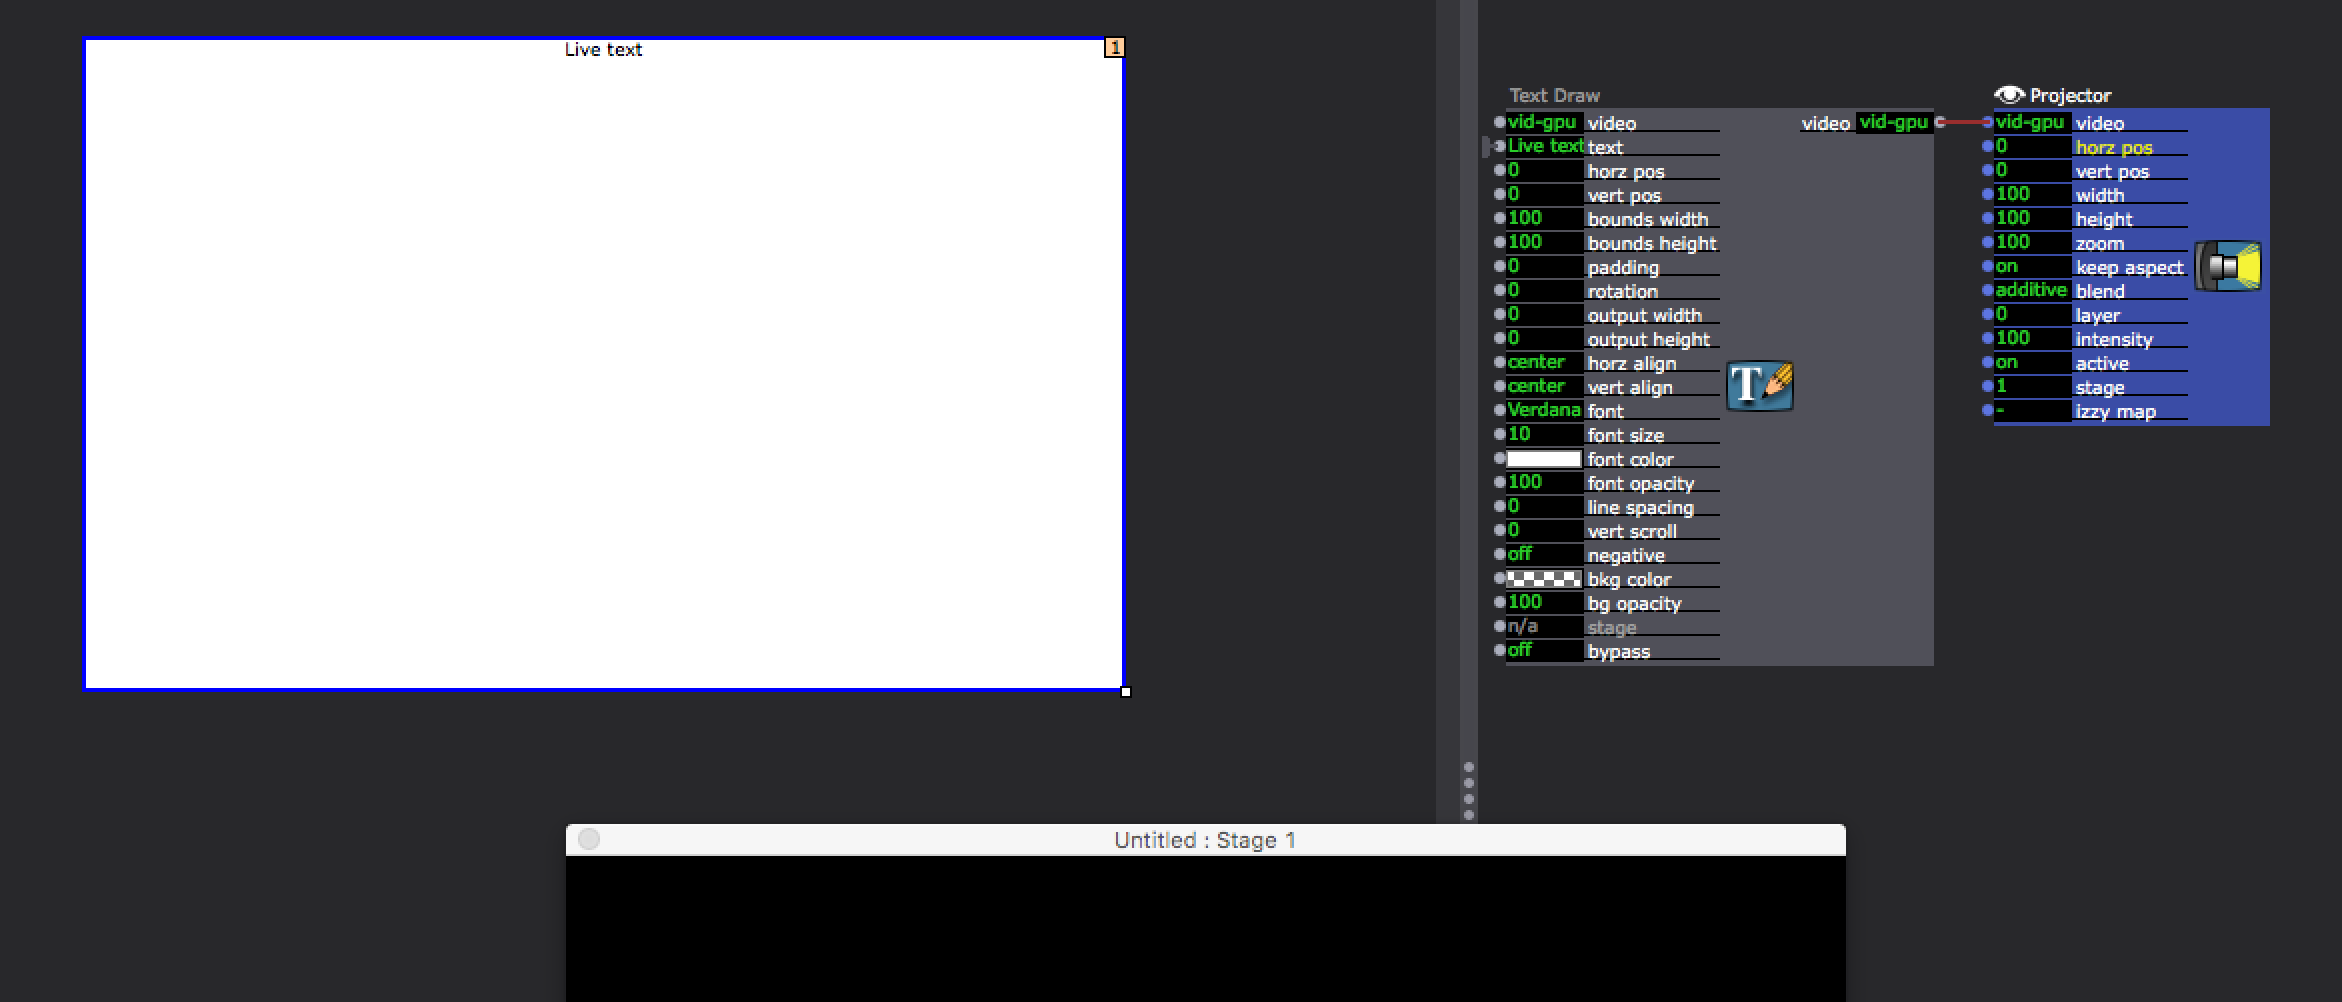Click the izzy map value field

click(2033, 410)
